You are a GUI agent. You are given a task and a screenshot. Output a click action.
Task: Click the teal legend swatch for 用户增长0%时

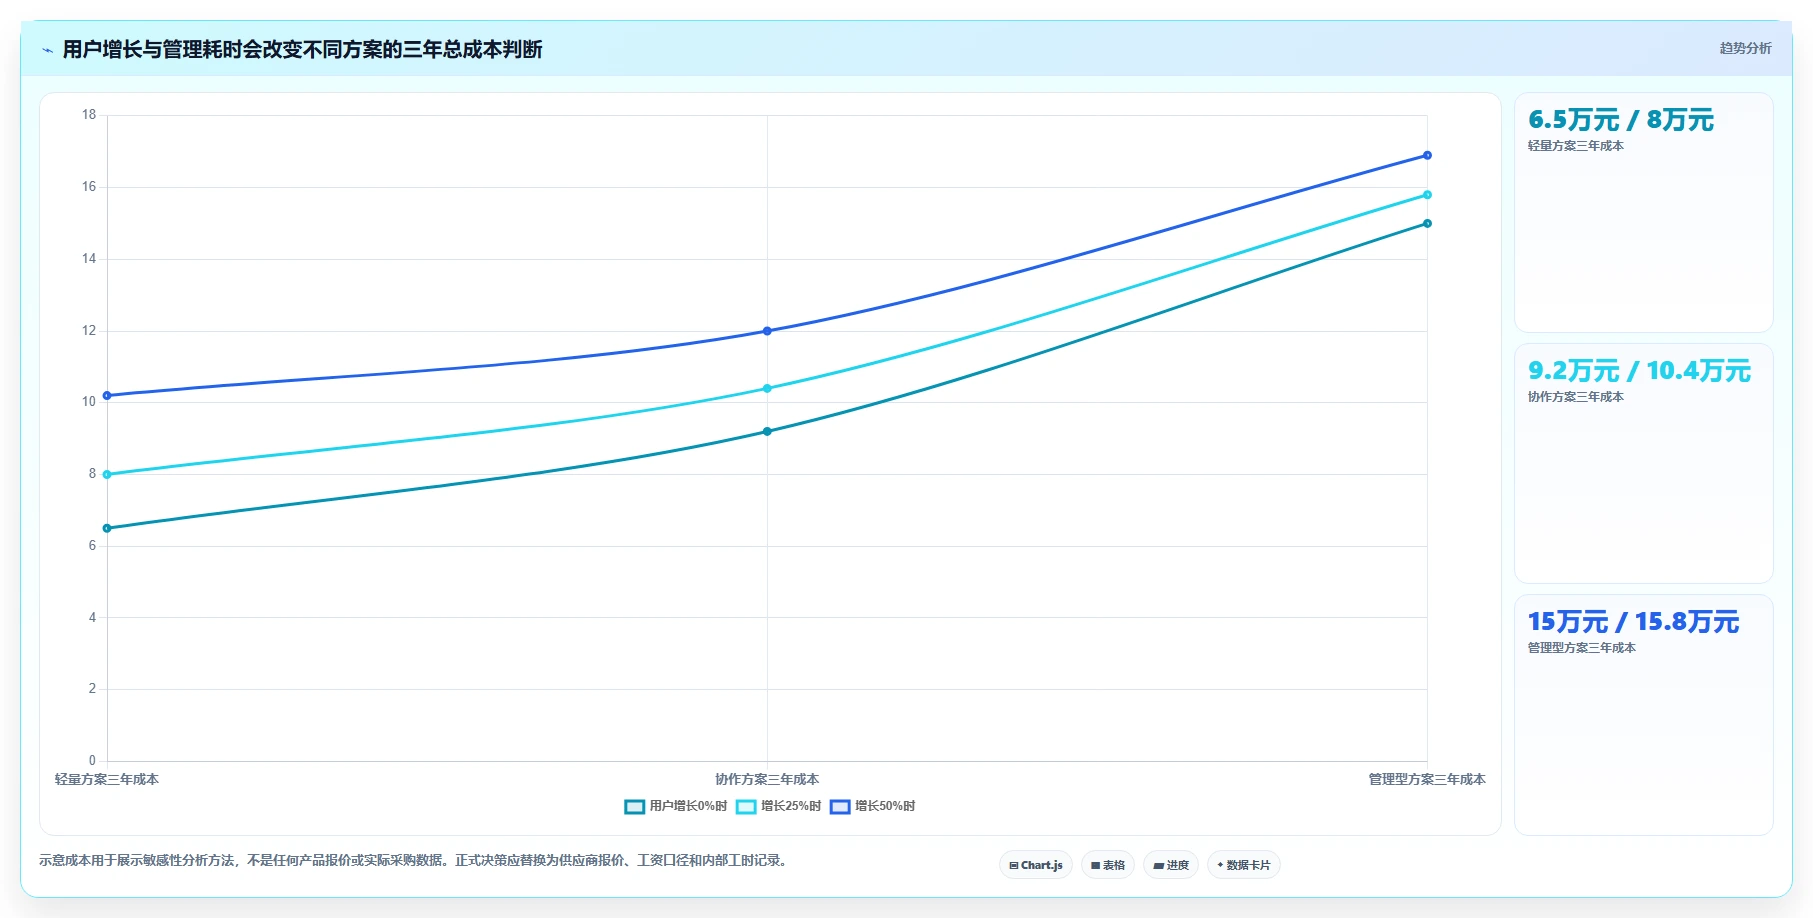pyautogui.click(x=634, y=806)
